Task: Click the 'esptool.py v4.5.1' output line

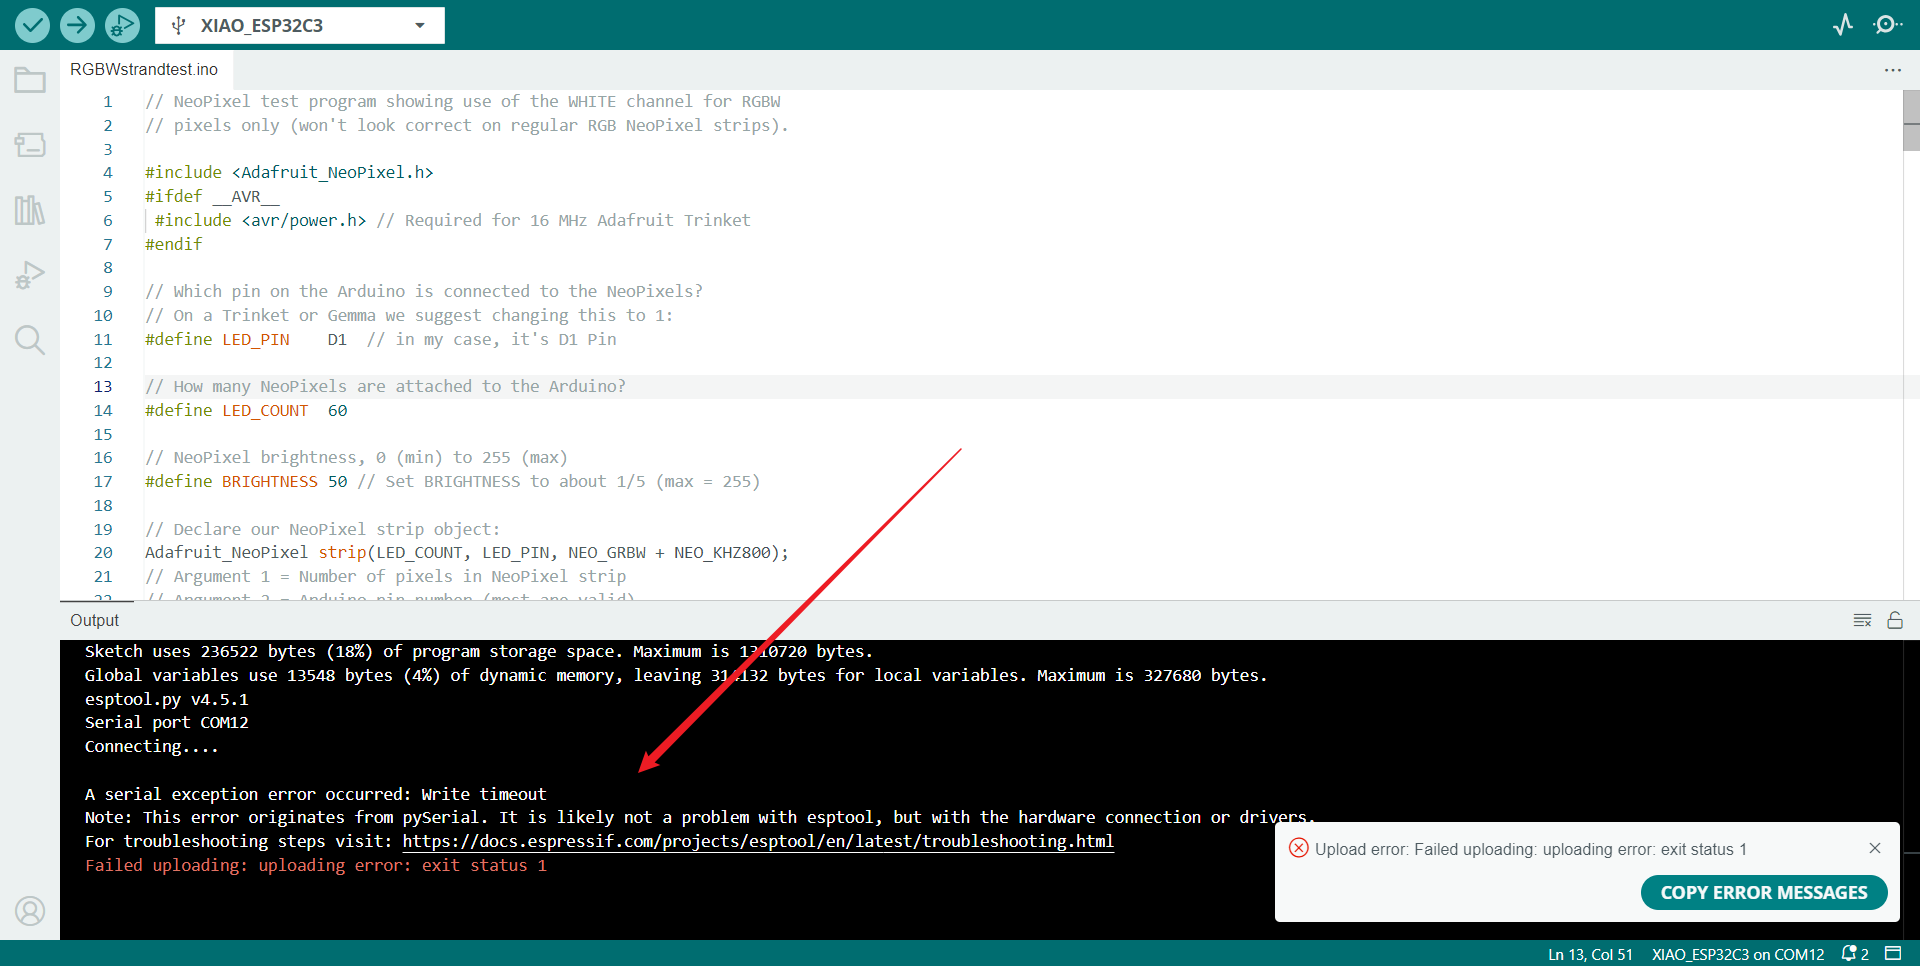Action: [x=167, y=699]
